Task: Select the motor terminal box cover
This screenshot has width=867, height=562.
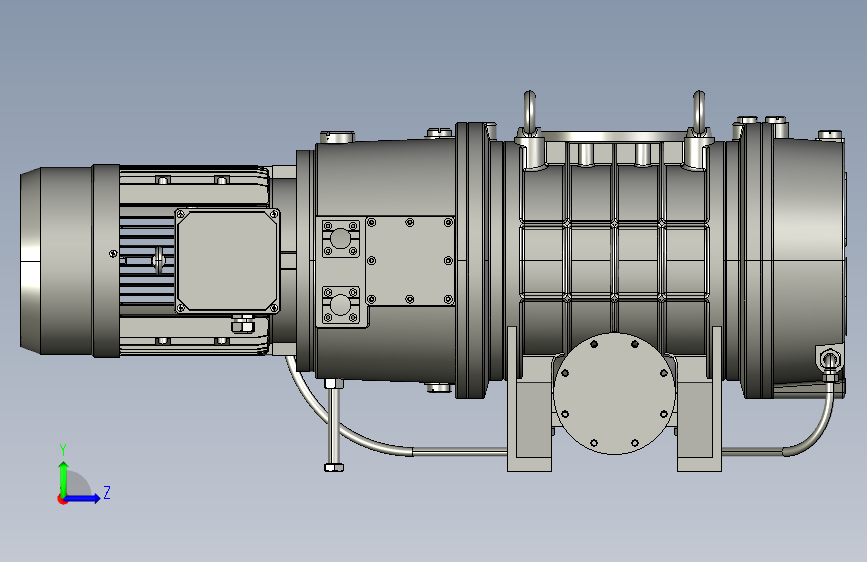Action: pos(227,261)
